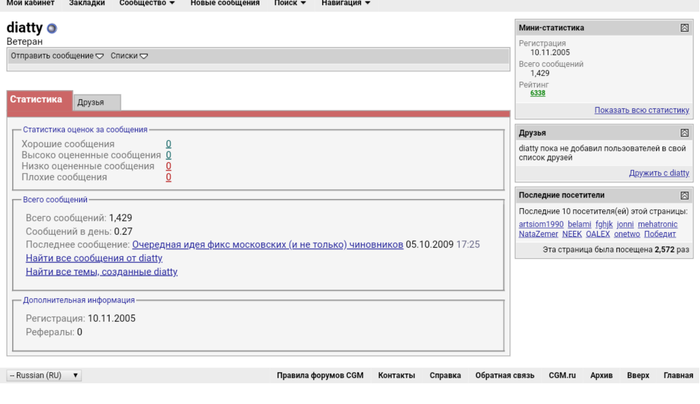The width and height of the screenshot is (700, 404).
Task: Expand the Навигация menu
Action: click(x=346, y=3)
